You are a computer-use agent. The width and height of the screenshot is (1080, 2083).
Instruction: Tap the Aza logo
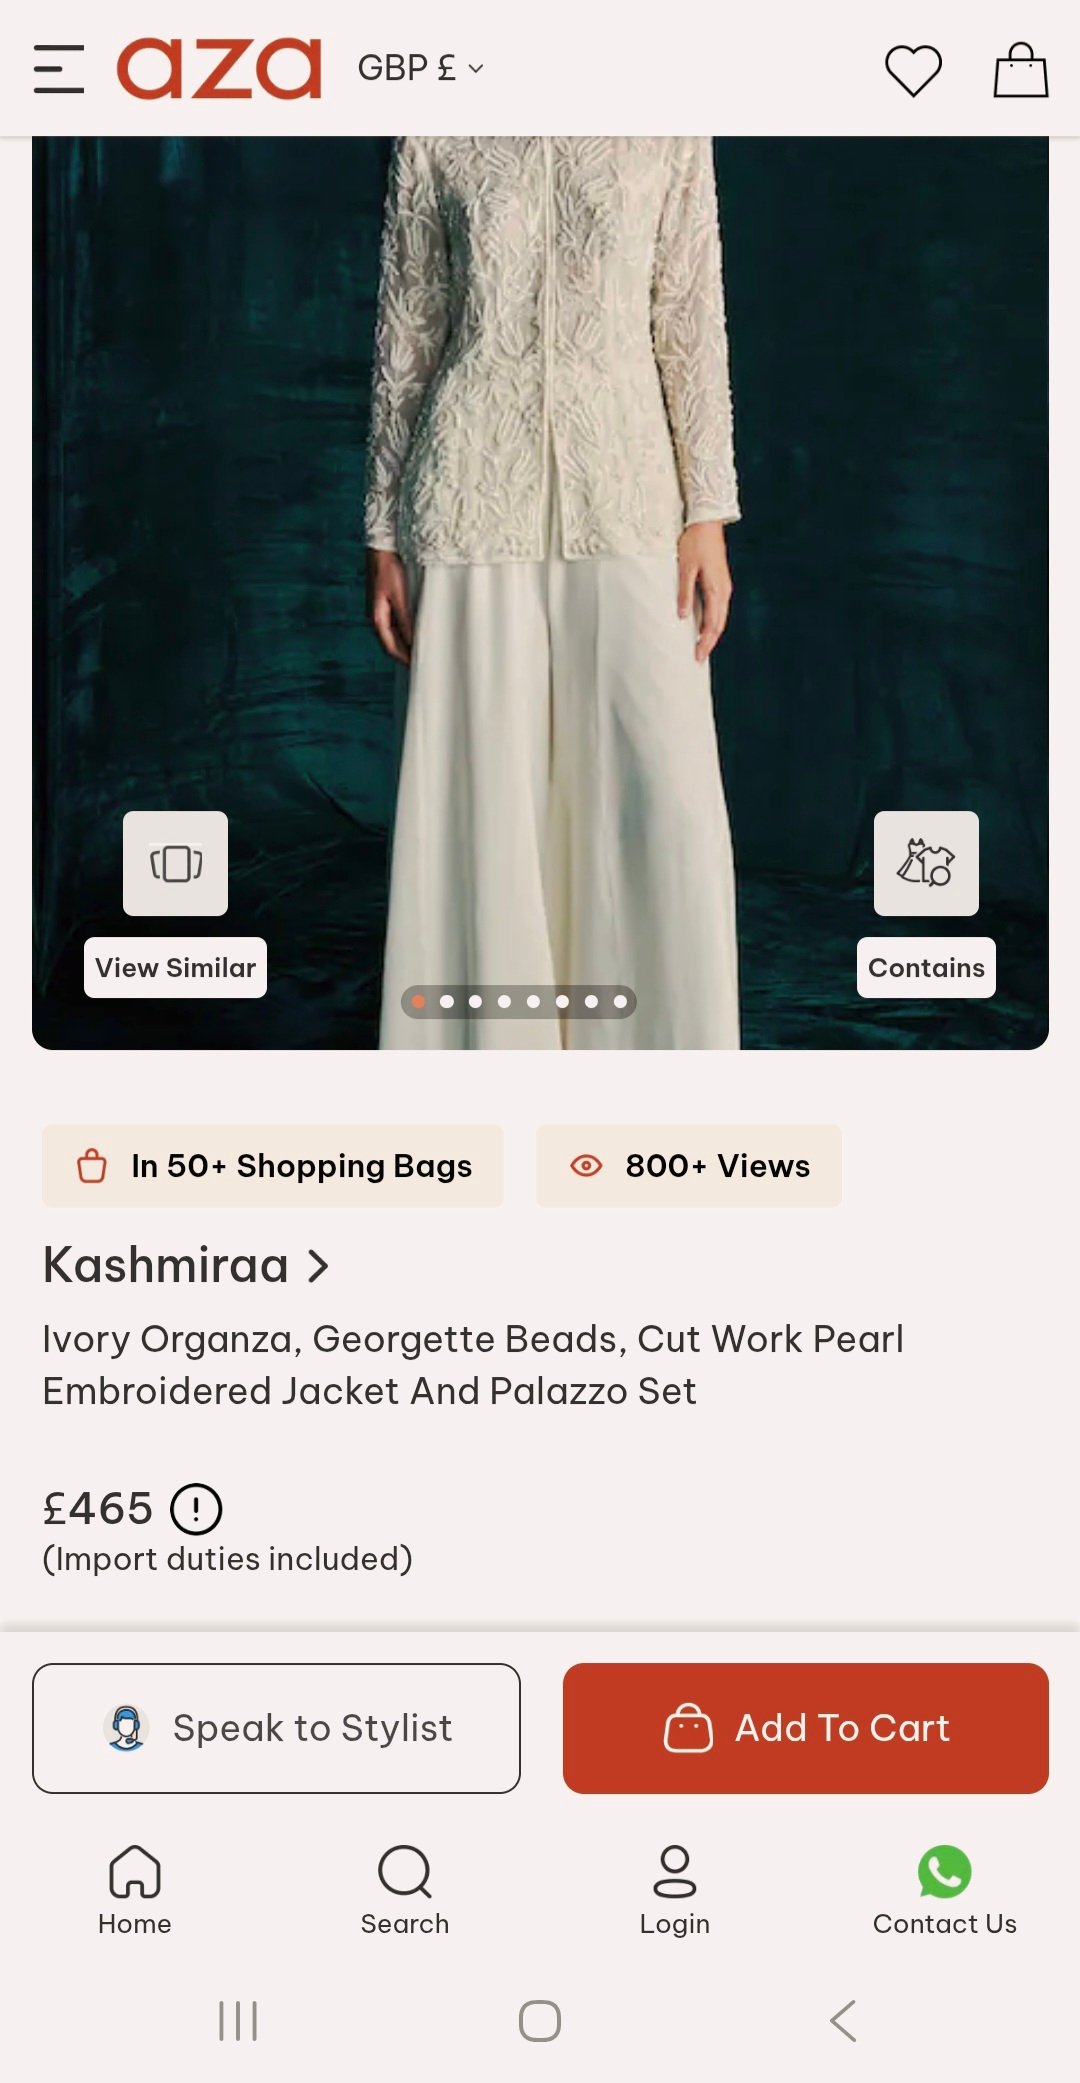[219, 69]
